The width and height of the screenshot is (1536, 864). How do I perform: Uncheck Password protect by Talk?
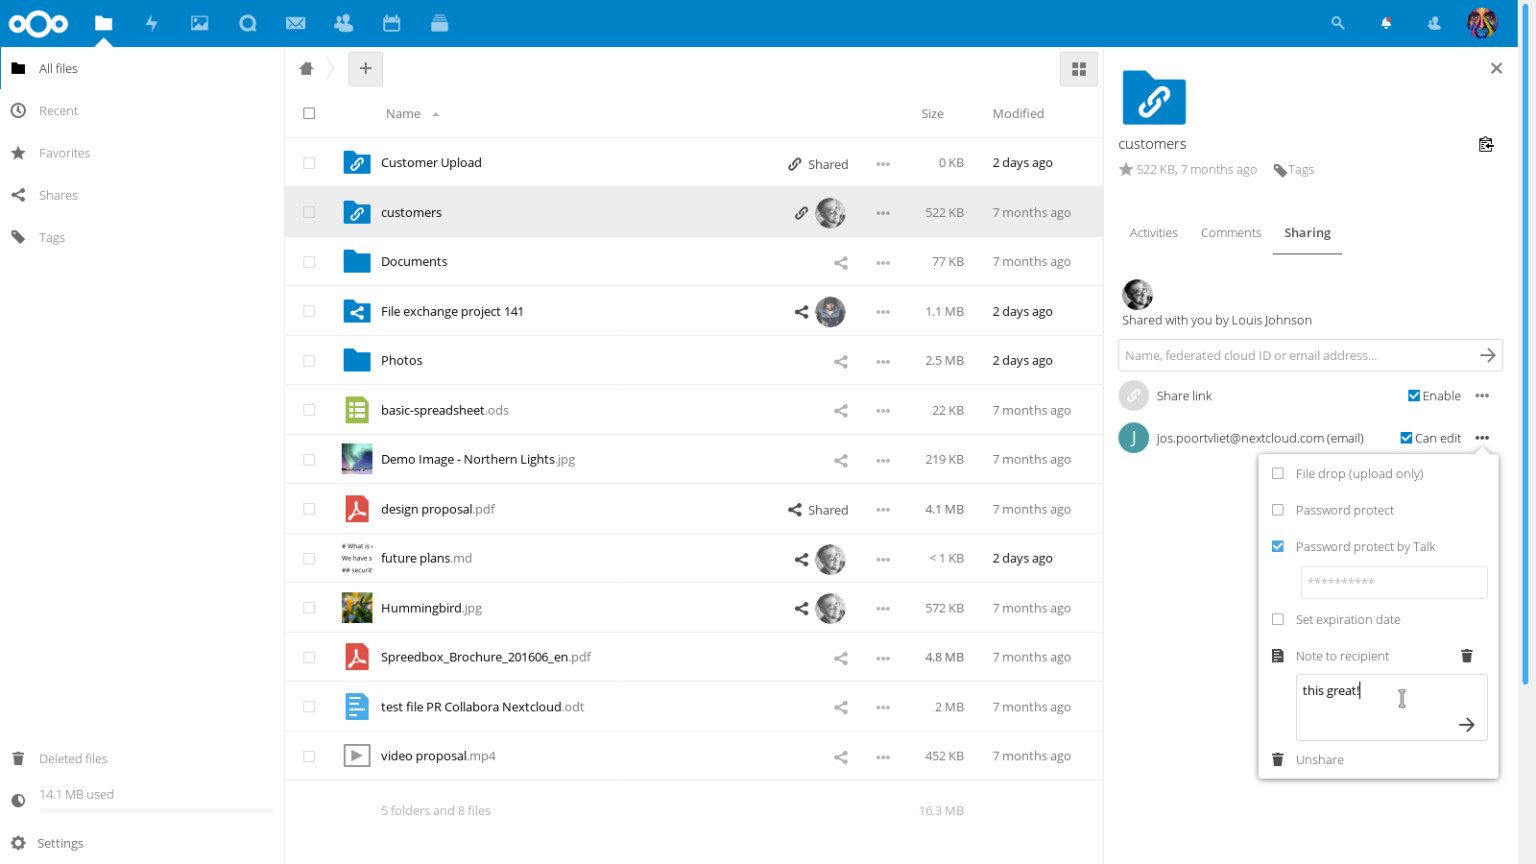[1278, 547]
